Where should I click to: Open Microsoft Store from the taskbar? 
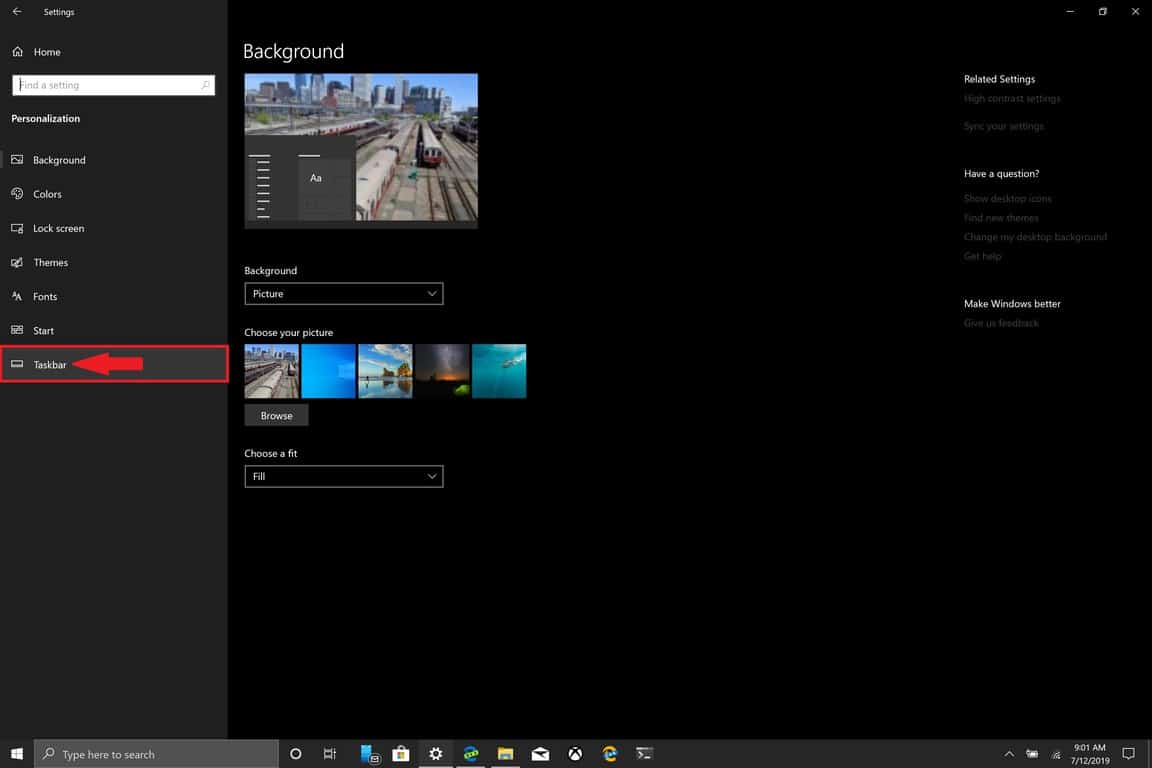[401, 754]
